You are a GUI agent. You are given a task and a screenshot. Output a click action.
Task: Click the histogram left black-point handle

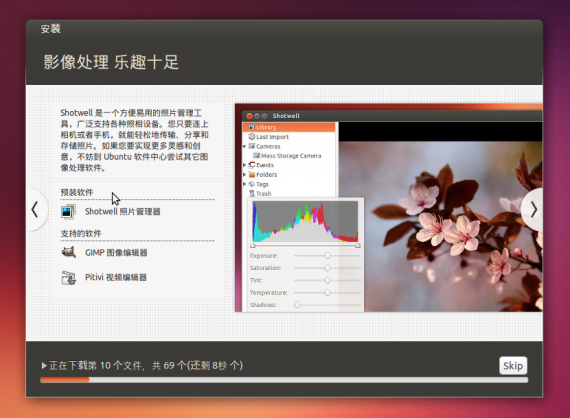[x=253, y=246]
